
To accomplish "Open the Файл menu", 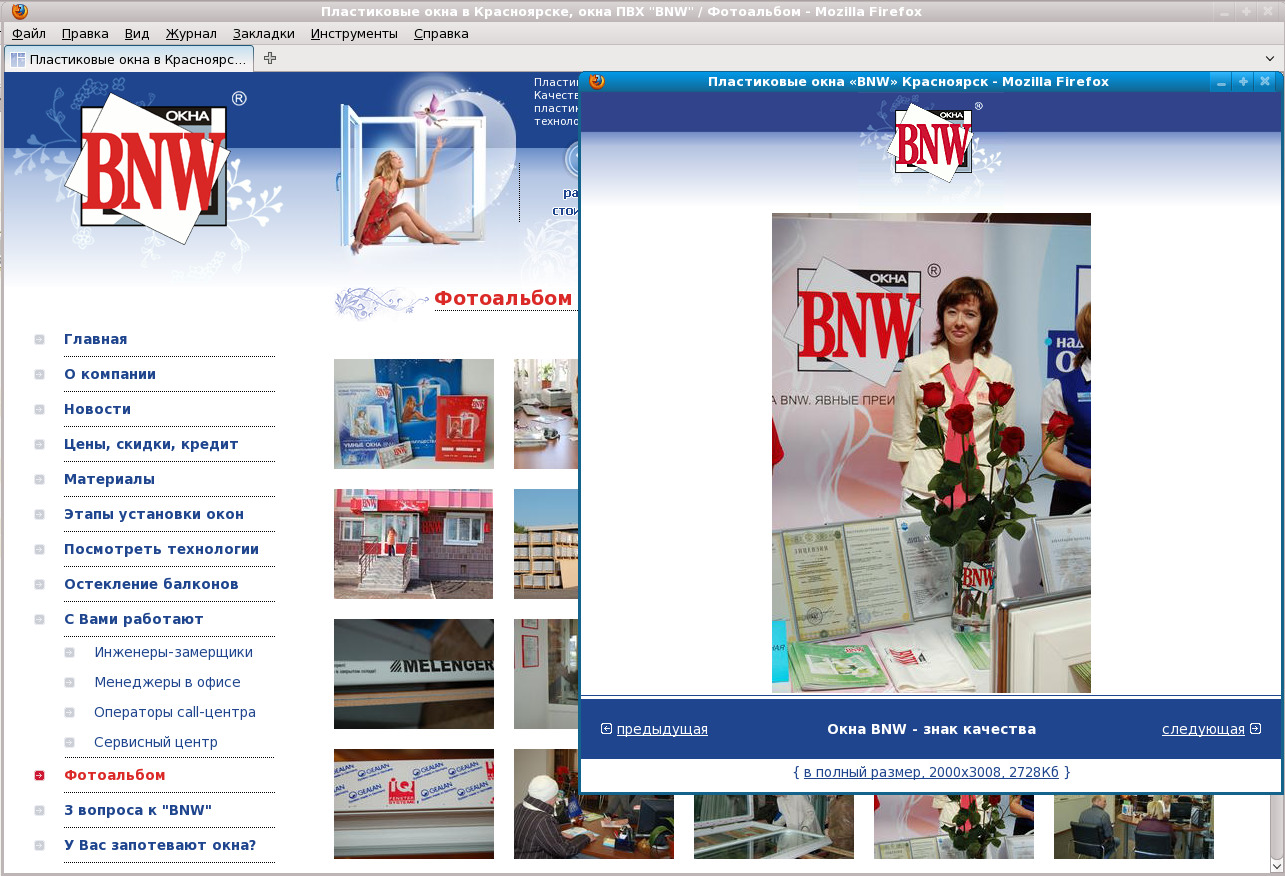I will click(x=29, y=33).
